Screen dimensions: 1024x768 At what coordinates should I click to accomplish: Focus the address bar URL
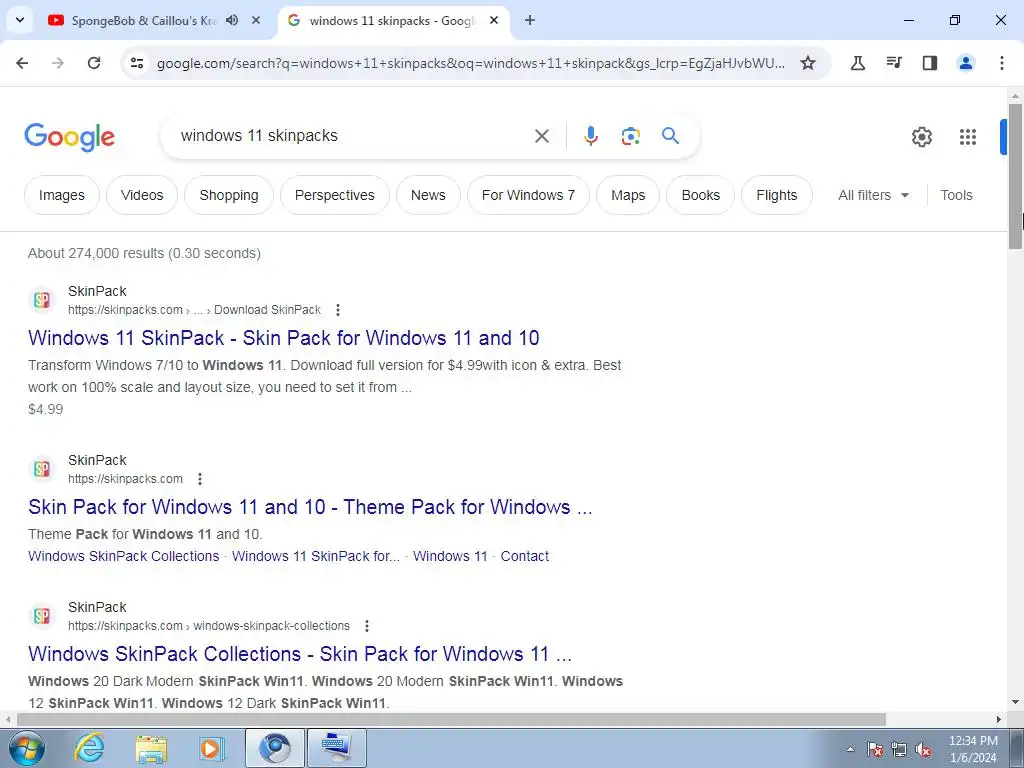tap(470, 63)
